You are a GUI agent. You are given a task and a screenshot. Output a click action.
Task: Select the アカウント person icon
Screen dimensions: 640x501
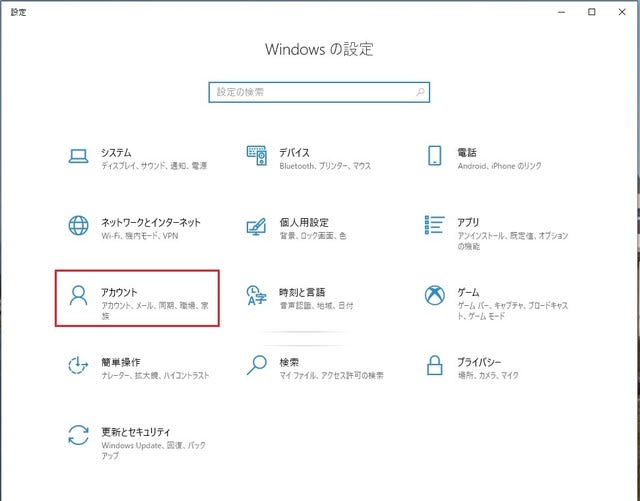[78, 295]
